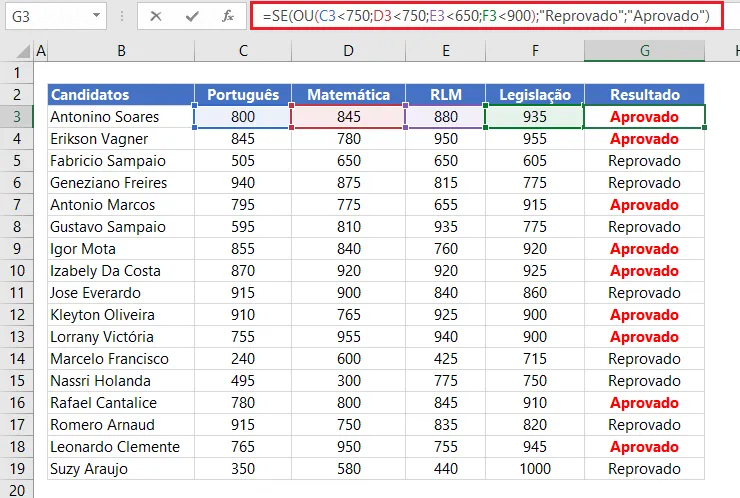Image resolution: width=740 pixels, height=498 pixels.
Task: Select all cells with corner triangle
Action: (x=23, y=51)
